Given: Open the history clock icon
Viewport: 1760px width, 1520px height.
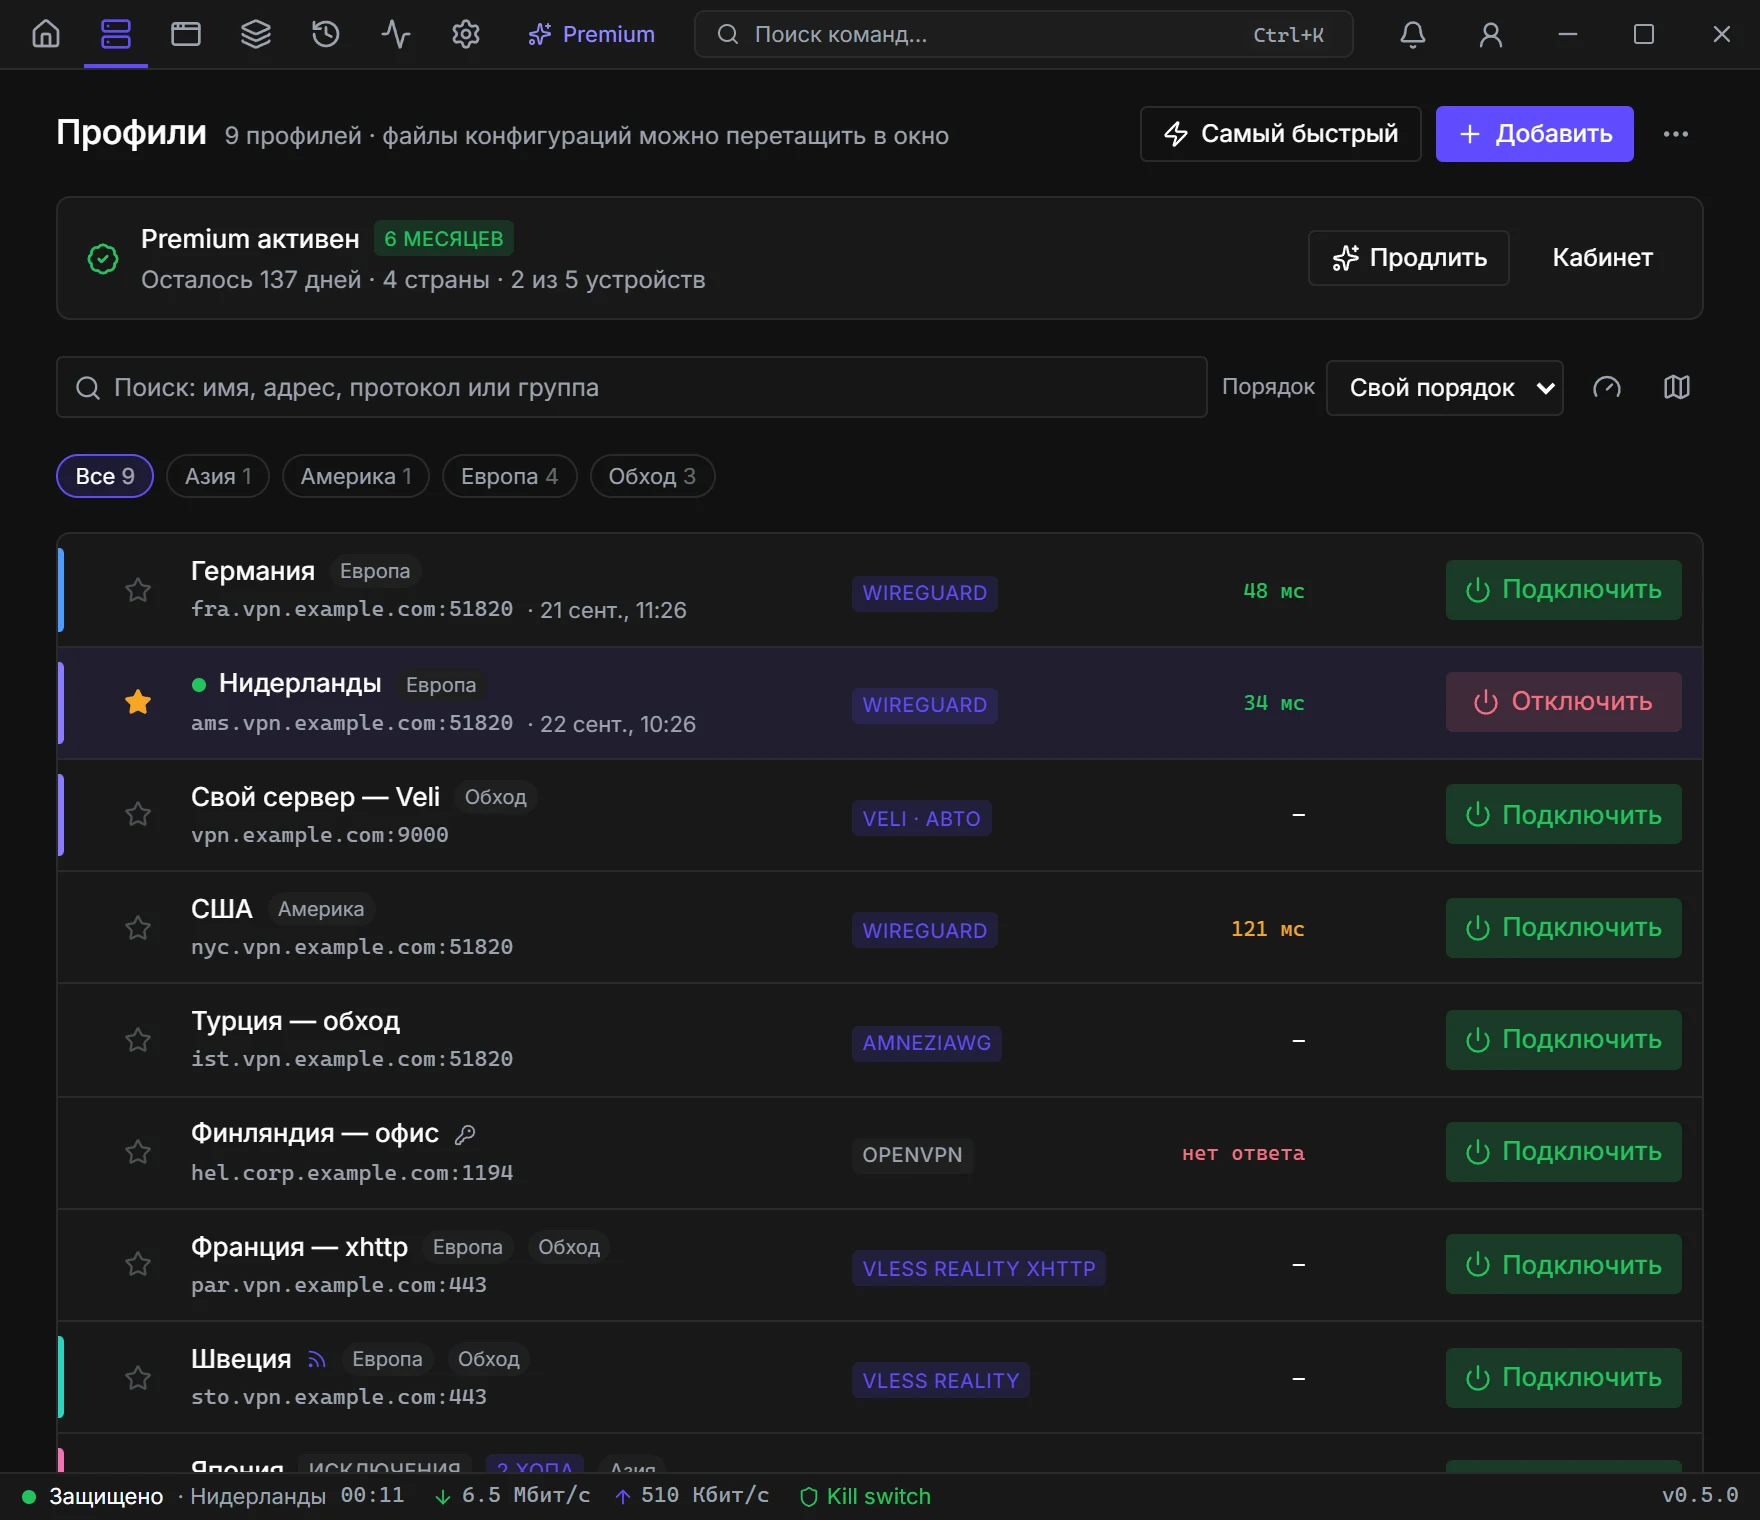Looking at the screenshot, I should [x=326, y=35].
